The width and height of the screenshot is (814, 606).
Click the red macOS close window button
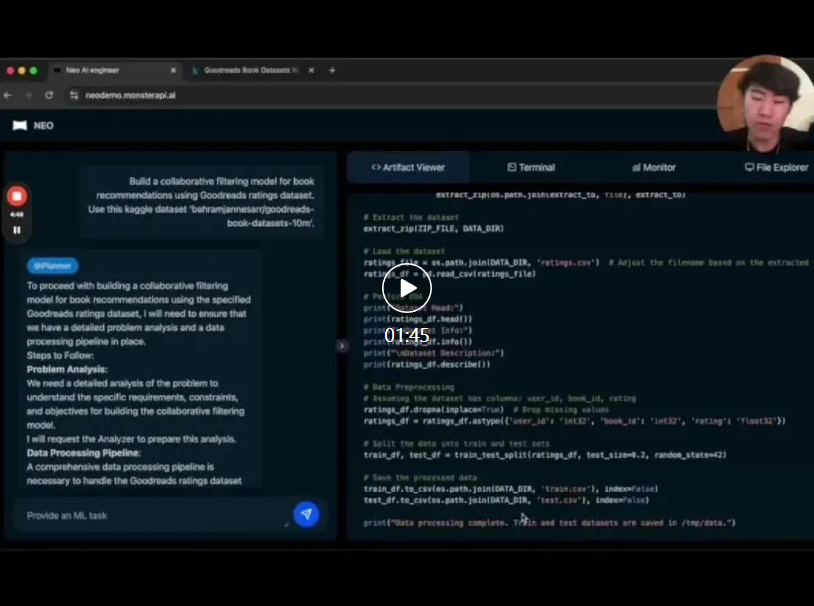10,70
